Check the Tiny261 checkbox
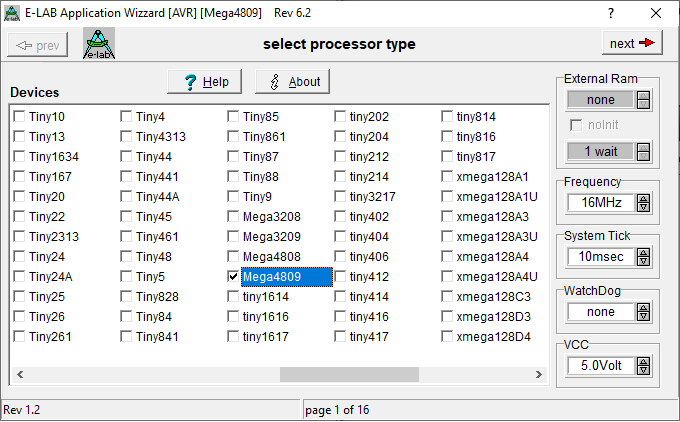The height and width of the screenshot is (422, 680). pos(19,337)
